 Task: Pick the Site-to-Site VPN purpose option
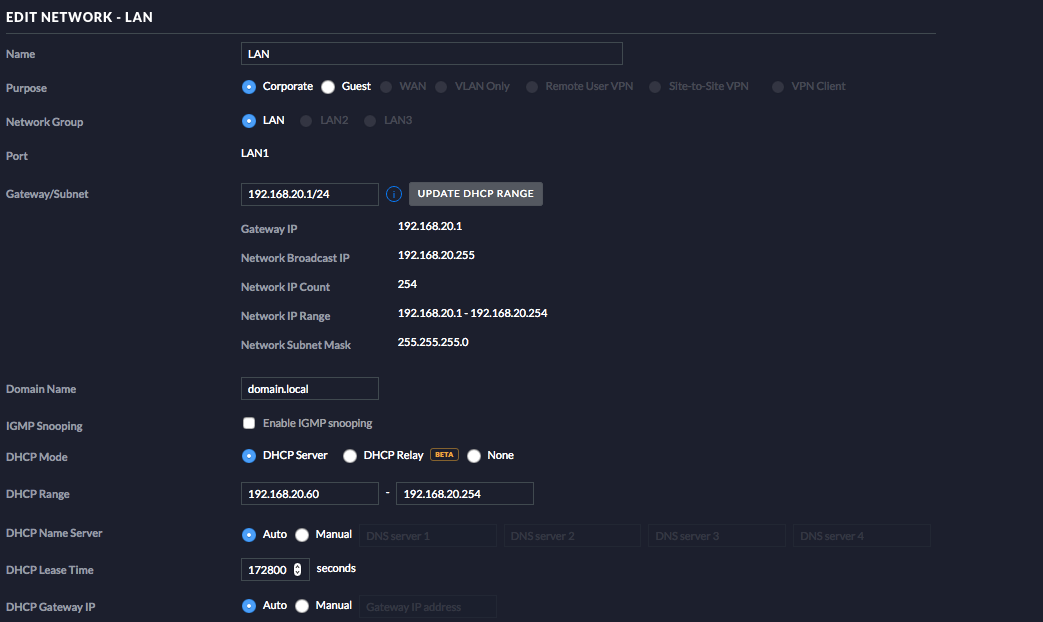coord(655,87)
